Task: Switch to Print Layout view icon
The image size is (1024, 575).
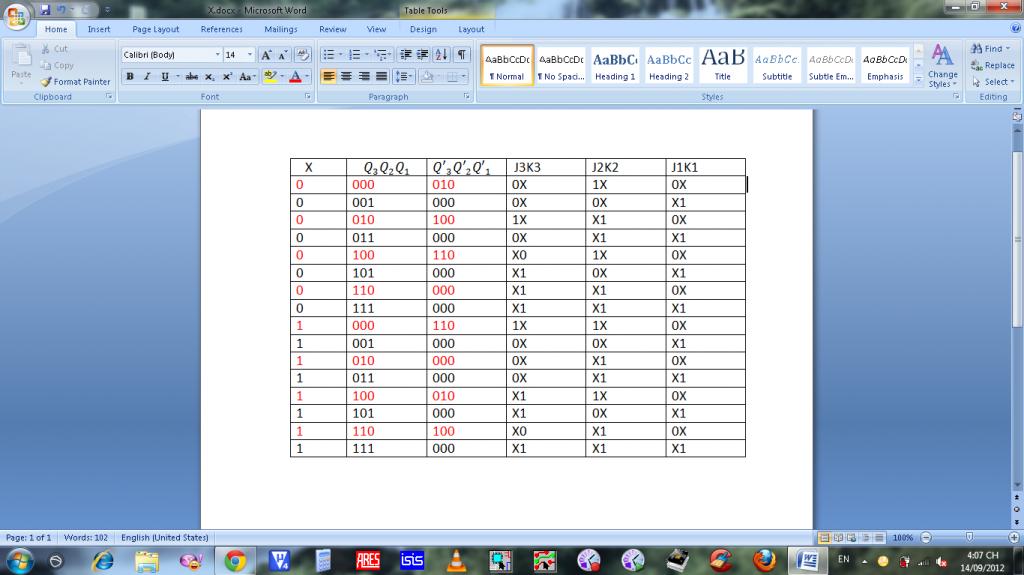Action: point(824,538)
